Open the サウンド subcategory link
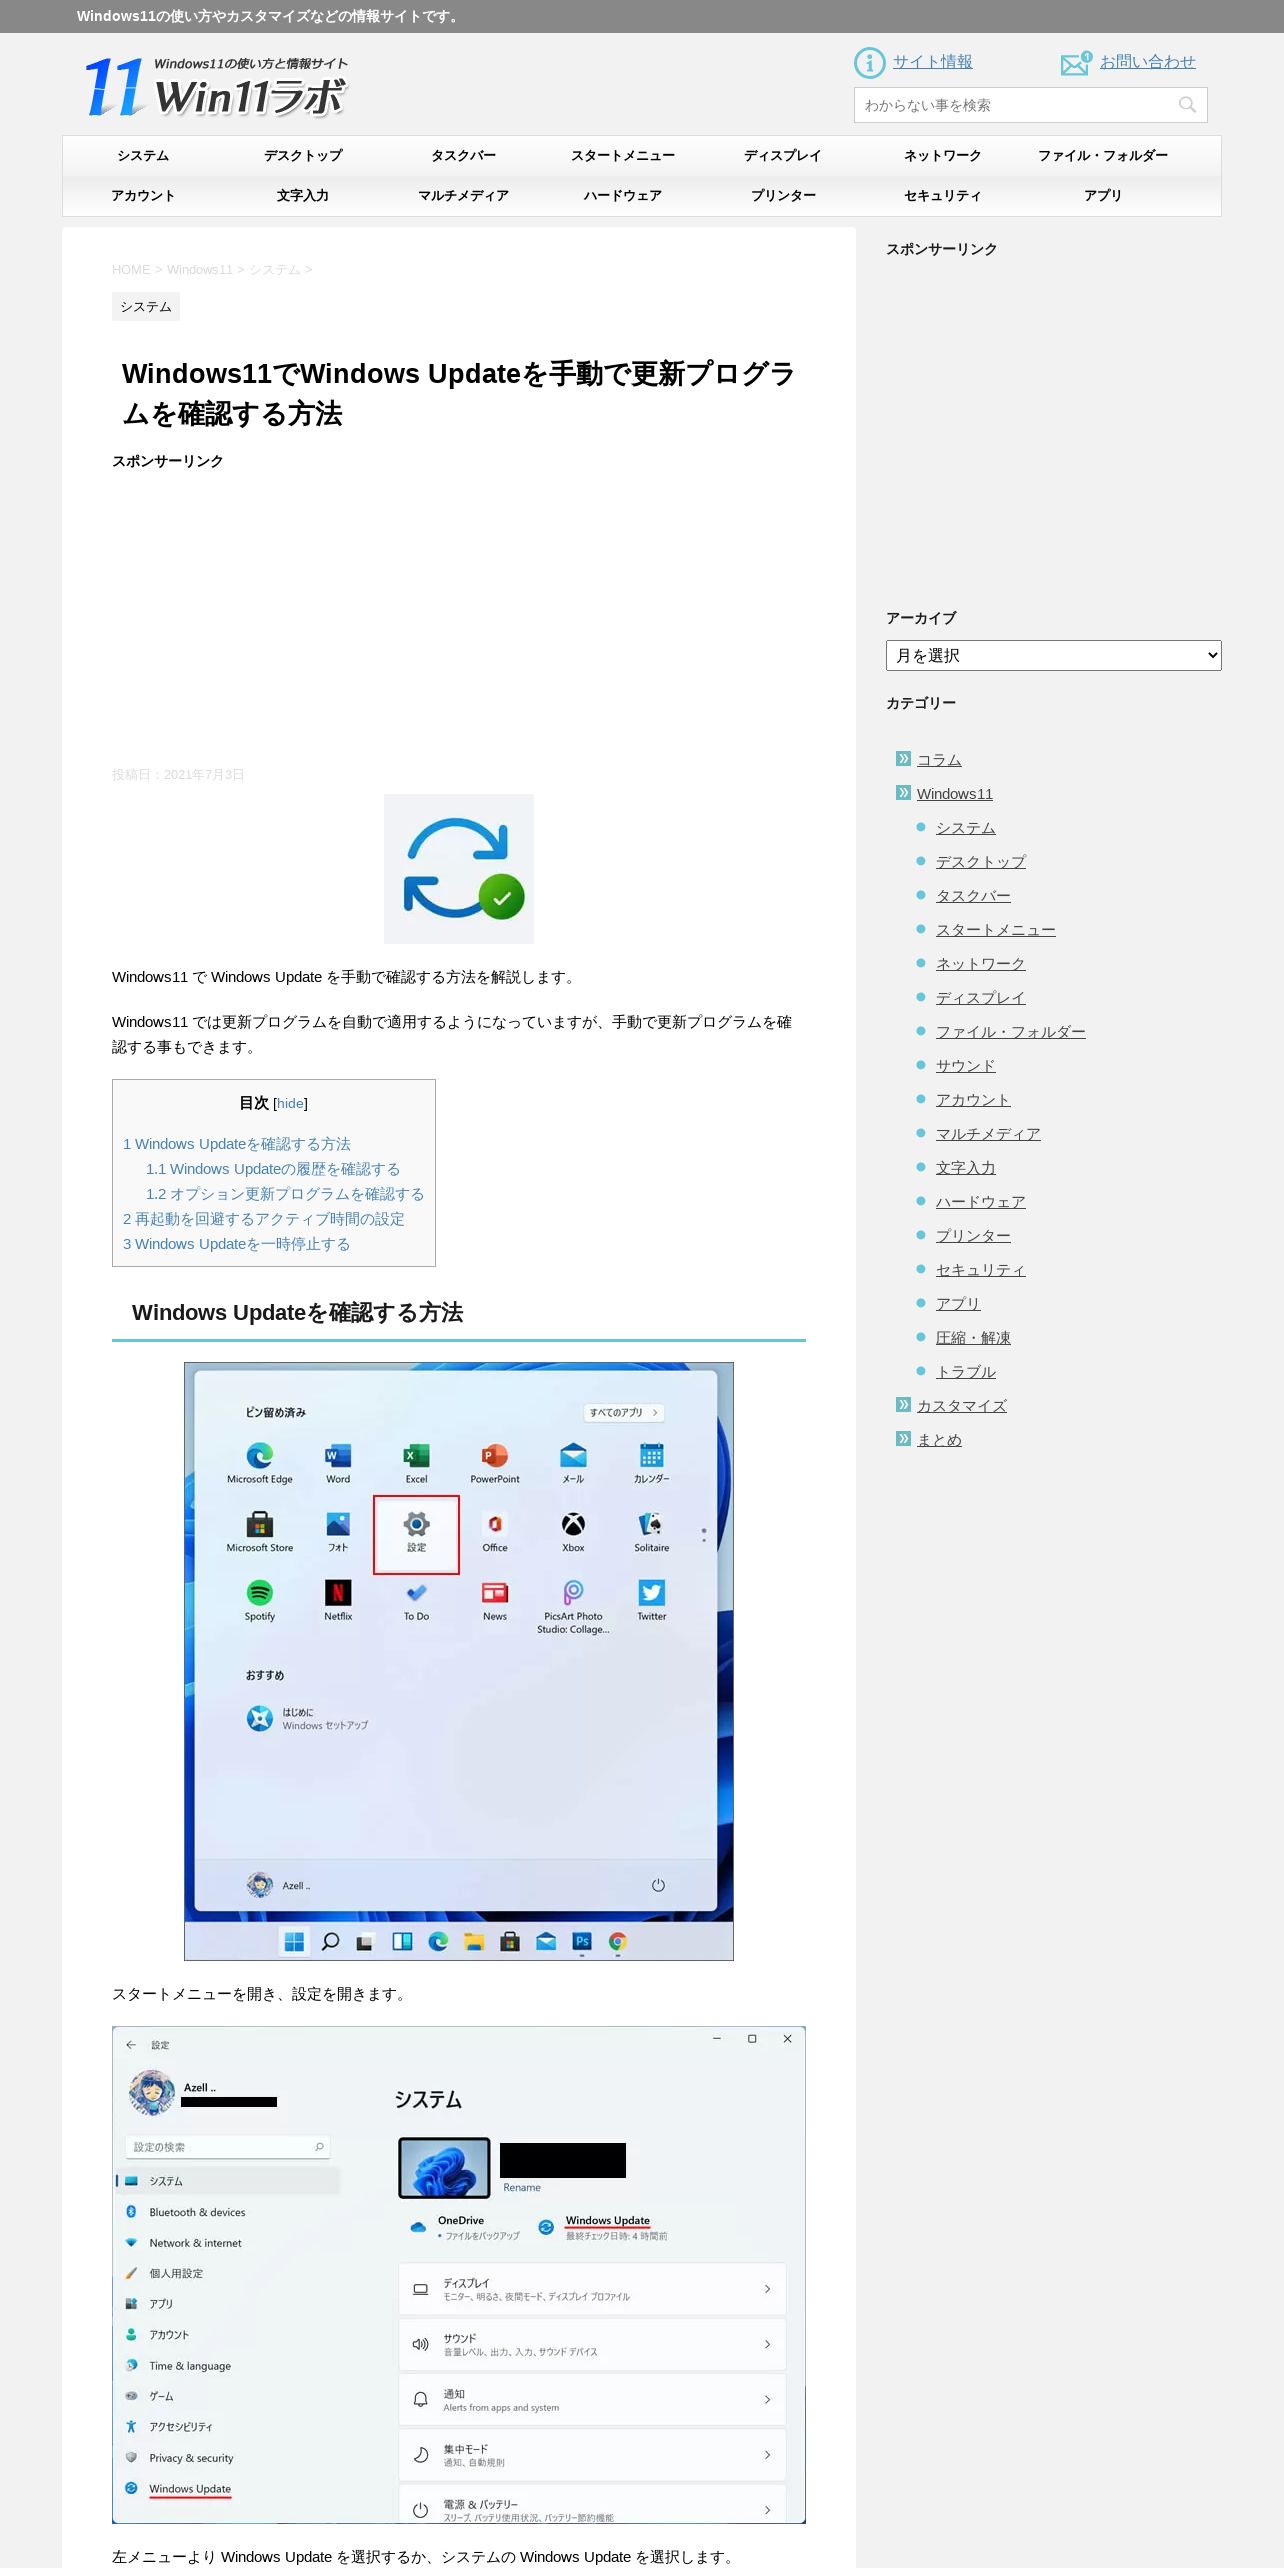The image size is (1284, 2568). [966, 1066]
